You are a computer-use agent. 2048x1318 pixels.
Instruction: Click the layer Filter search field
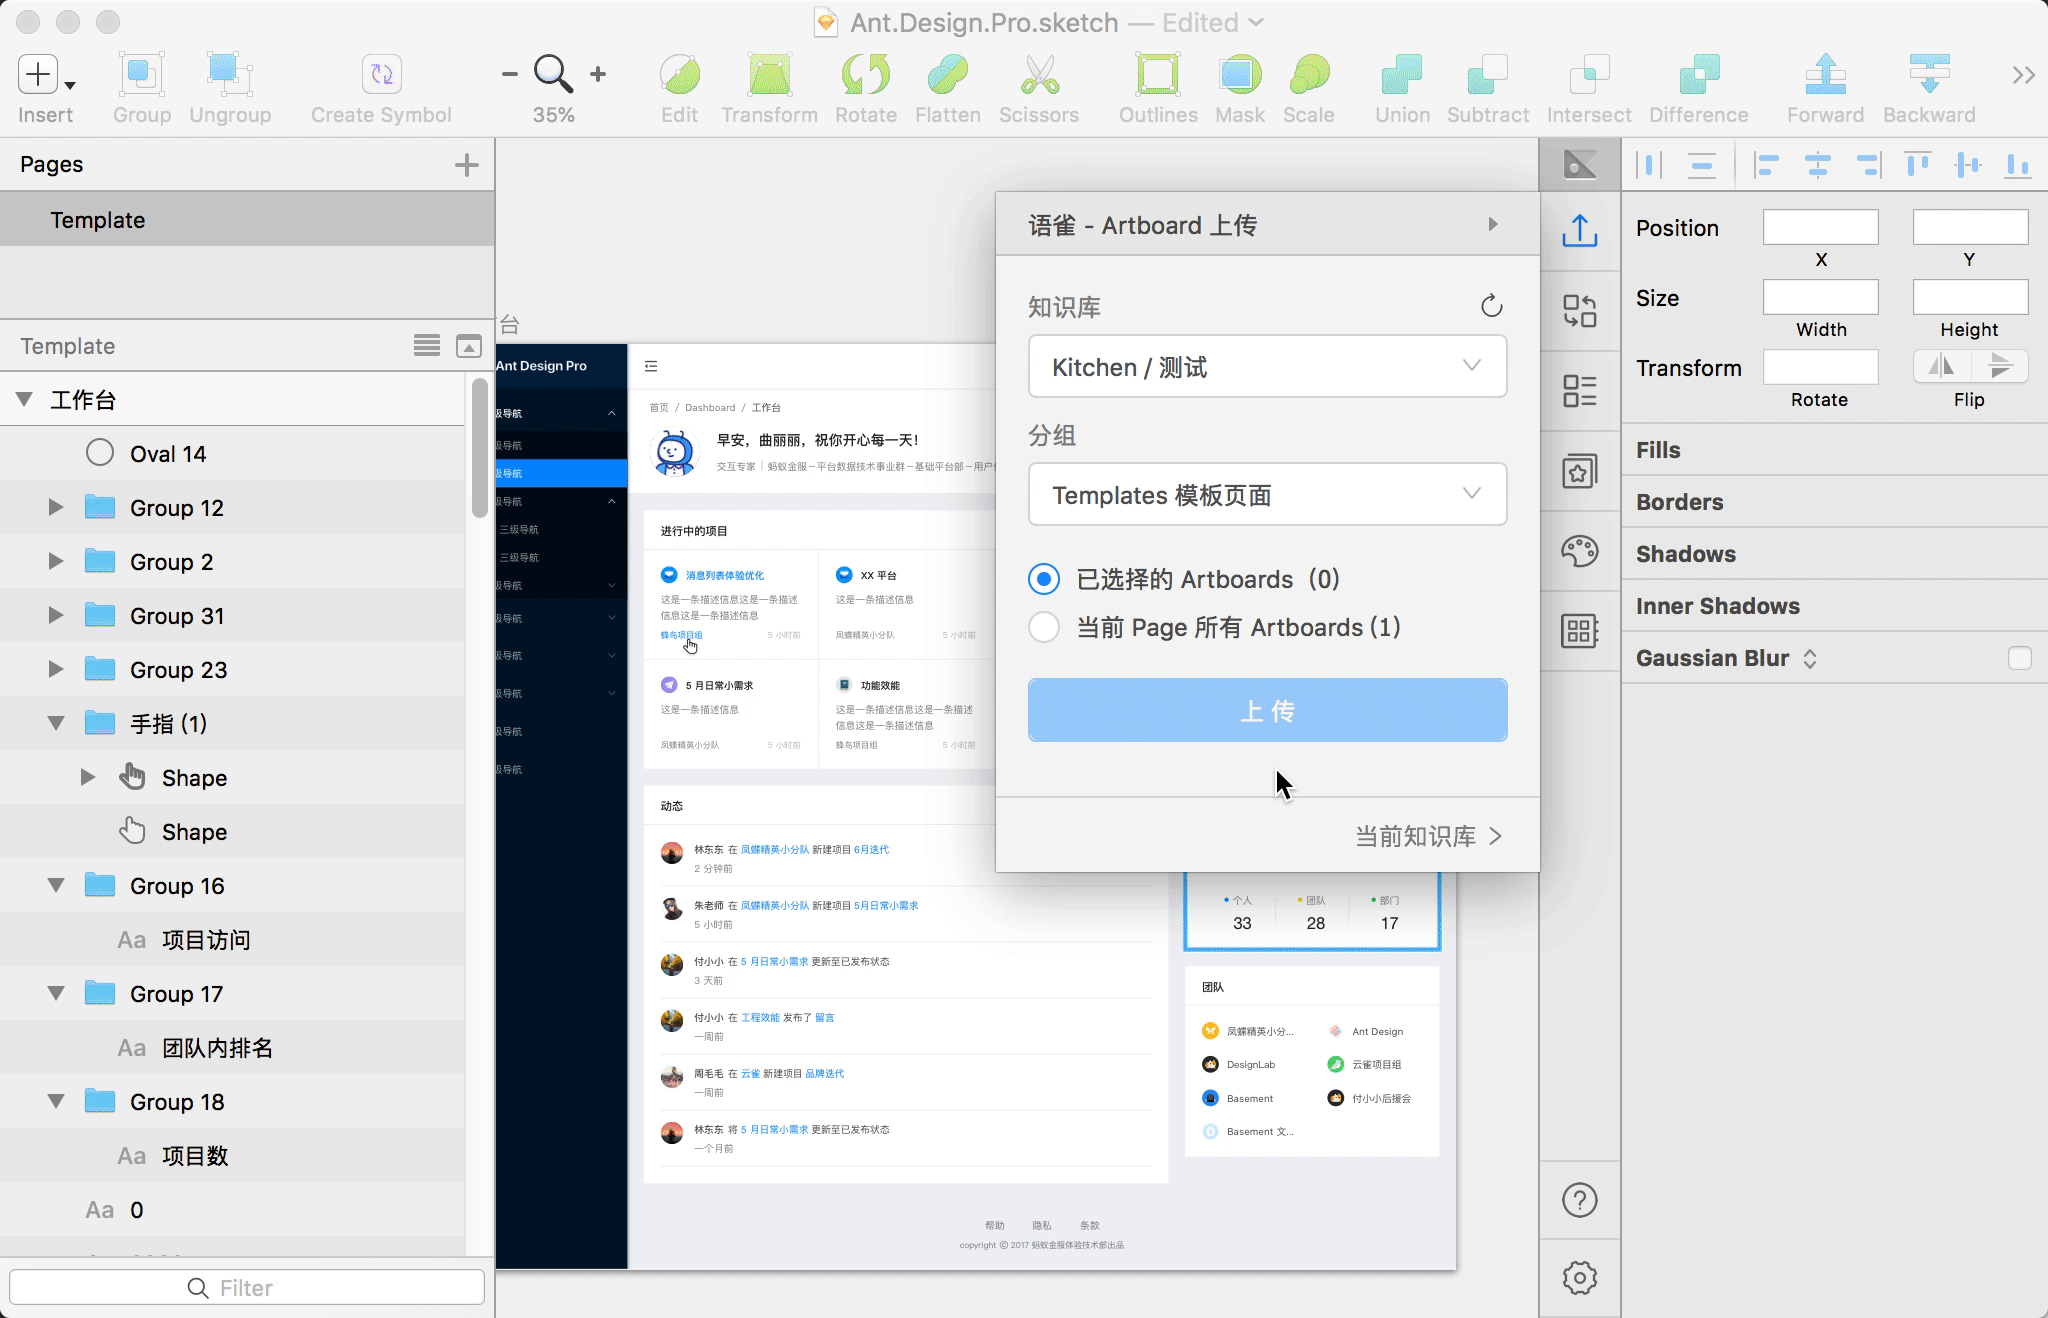click(x=246, y=1288)
